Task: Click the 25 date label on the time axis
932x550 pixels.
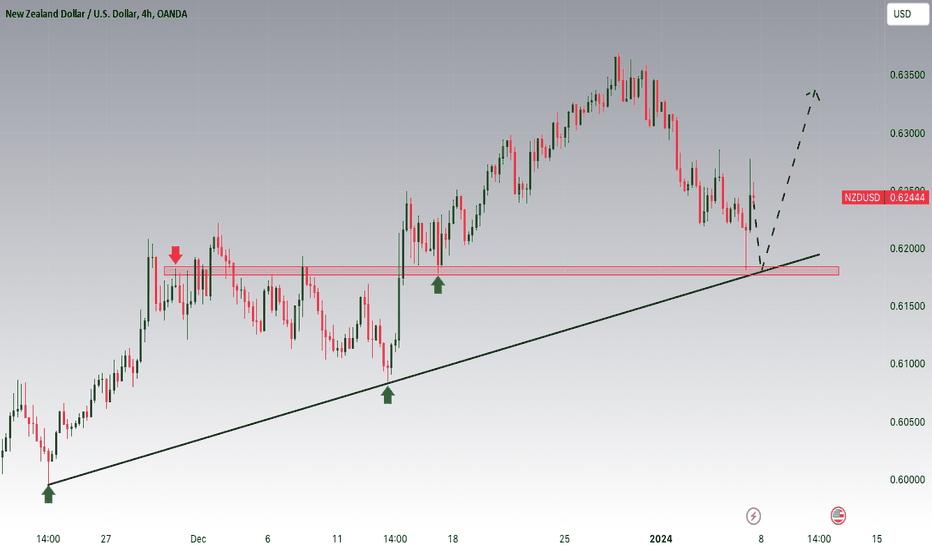Action: coord(564,539)
